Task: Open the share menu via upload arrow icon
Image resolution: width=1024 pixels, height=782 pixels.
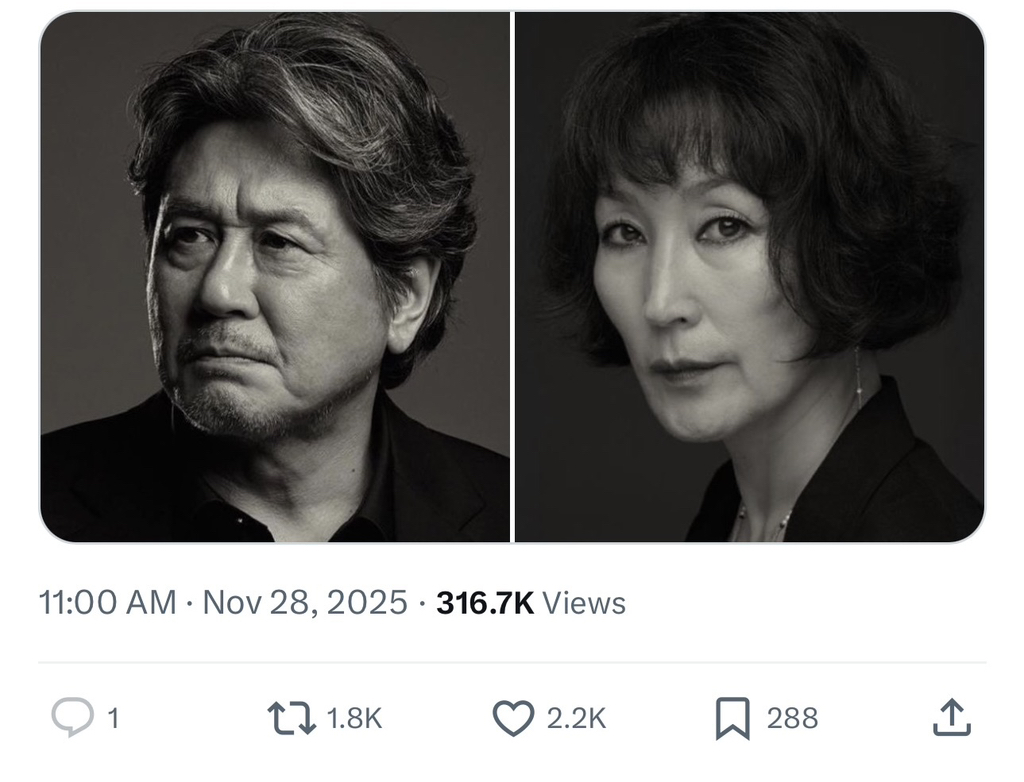Action: click(x=952, y=717)
